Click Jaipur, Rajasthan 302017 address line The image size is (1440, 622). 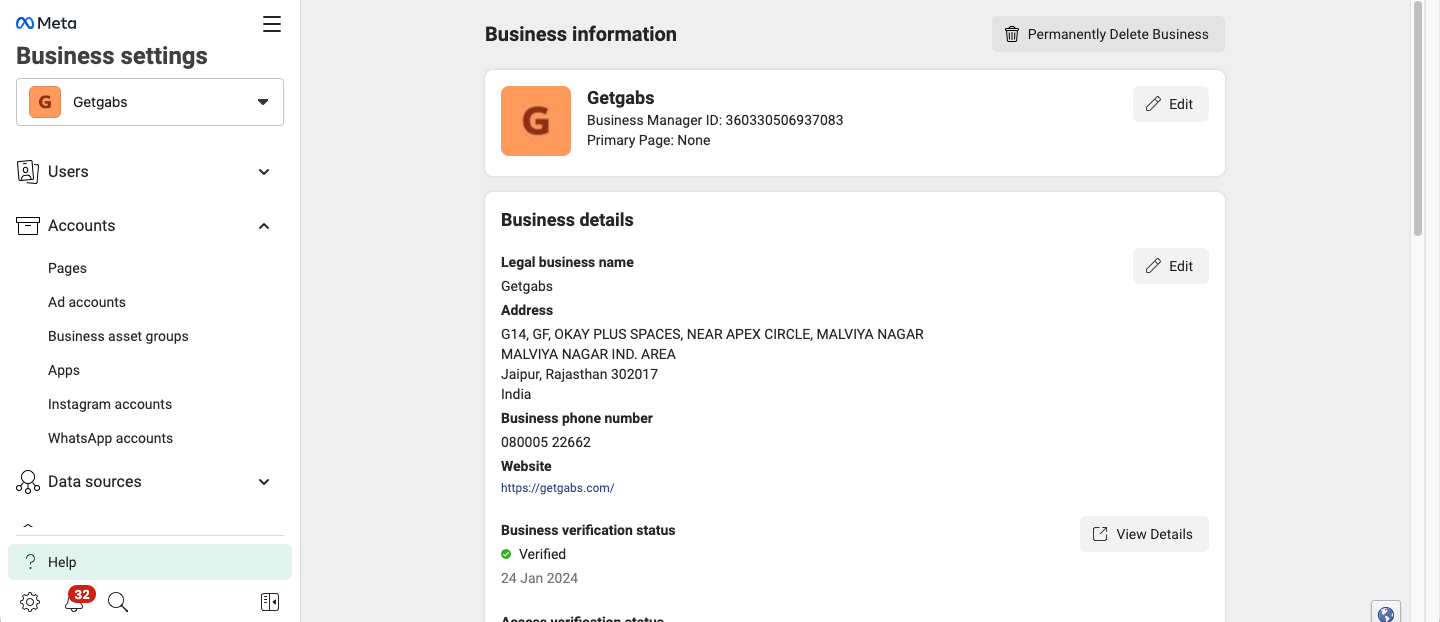click(x=579, y=374)
